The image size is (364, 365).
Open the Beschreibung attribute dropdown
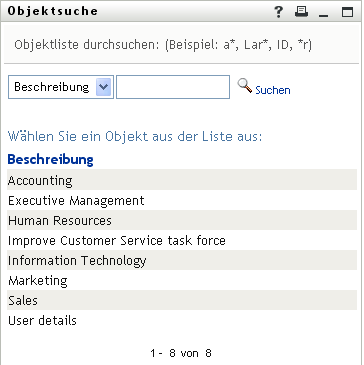pos(61,87)
